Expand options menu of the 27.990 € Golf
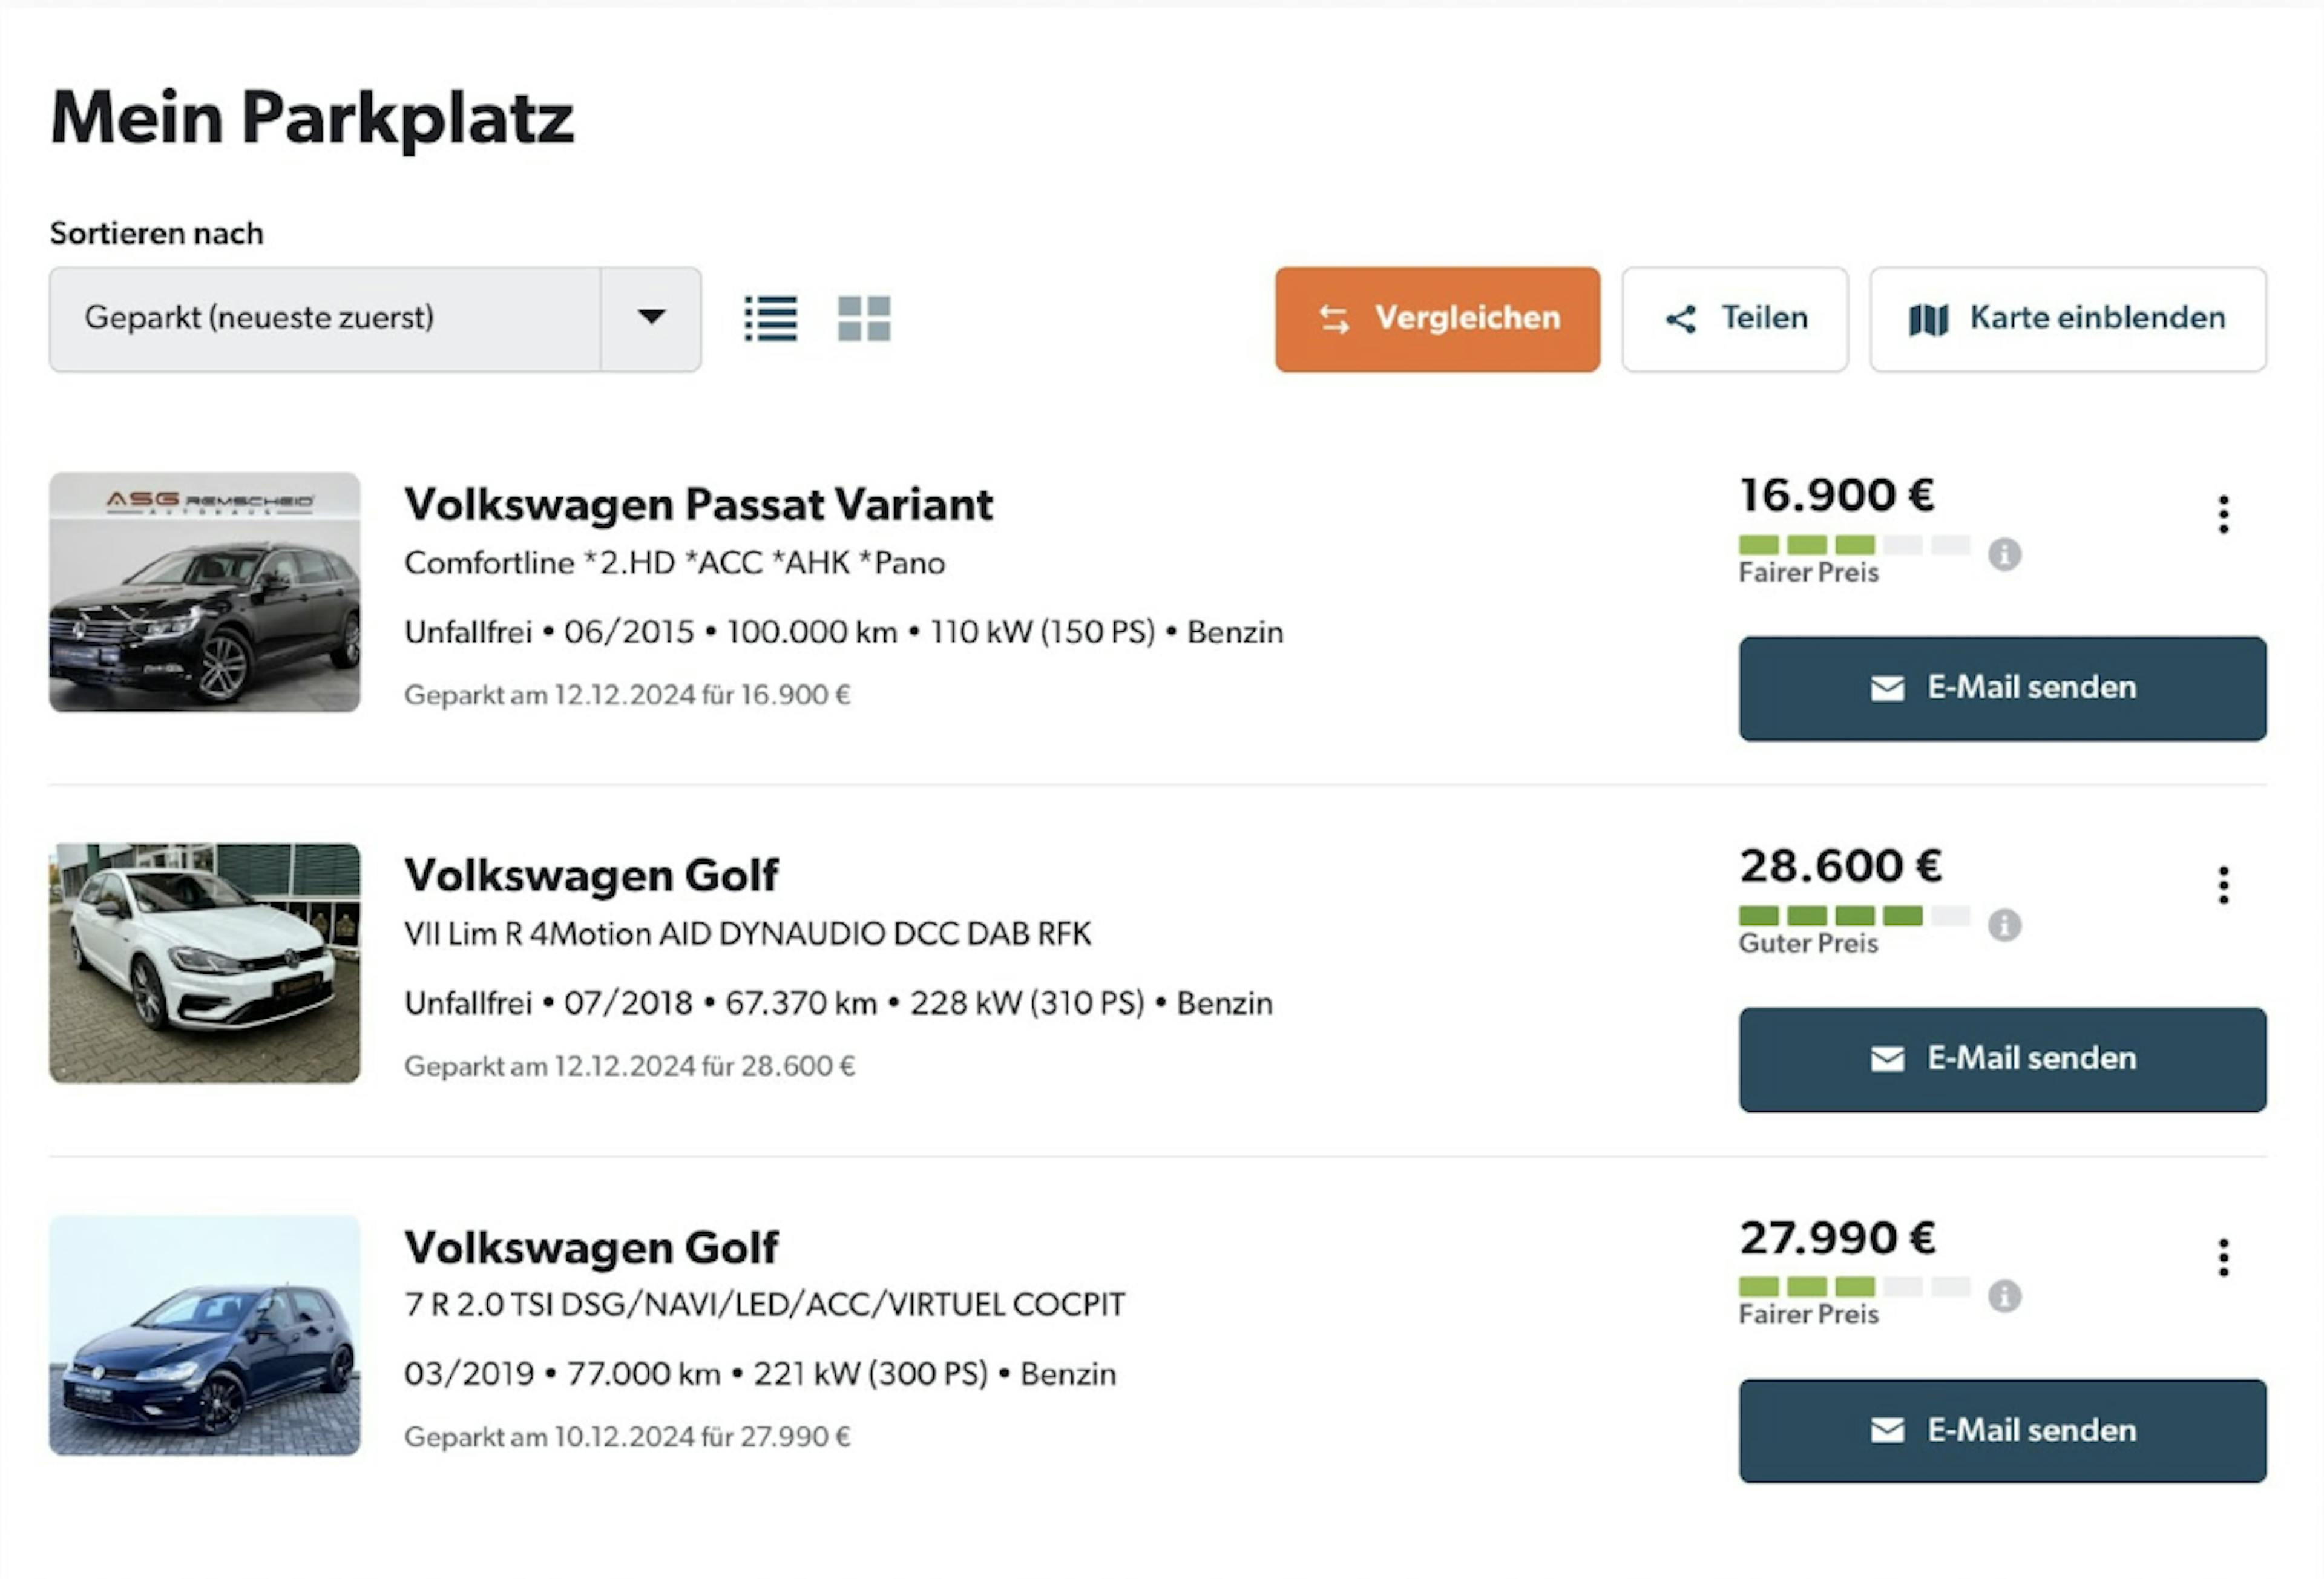 (2222, 1256)
